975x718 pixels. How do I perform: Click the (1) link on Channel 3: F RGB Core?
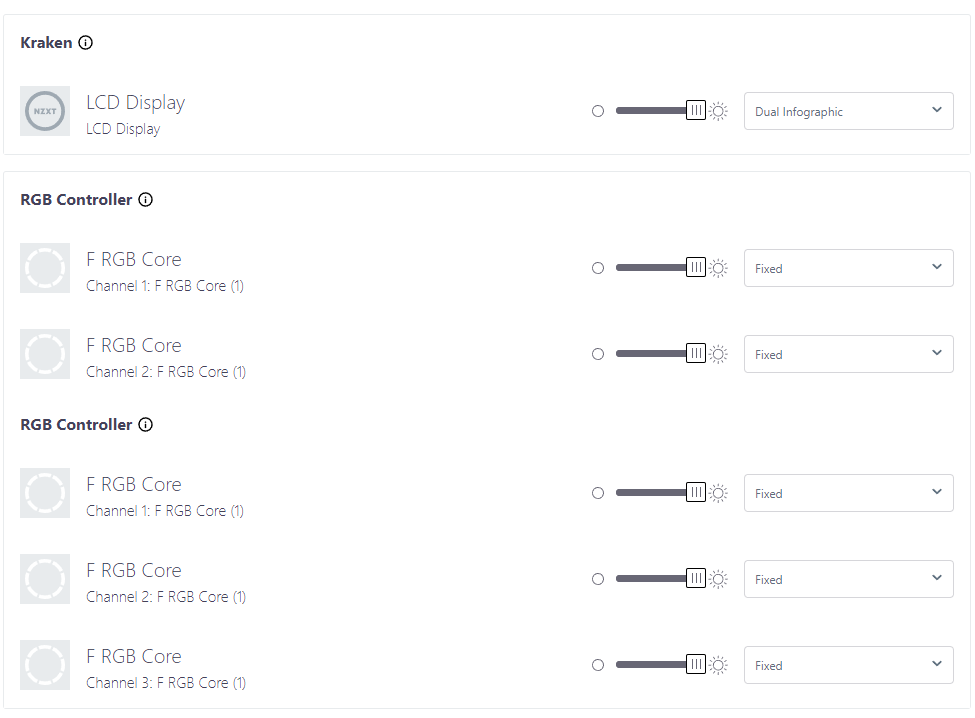point(239,683)
